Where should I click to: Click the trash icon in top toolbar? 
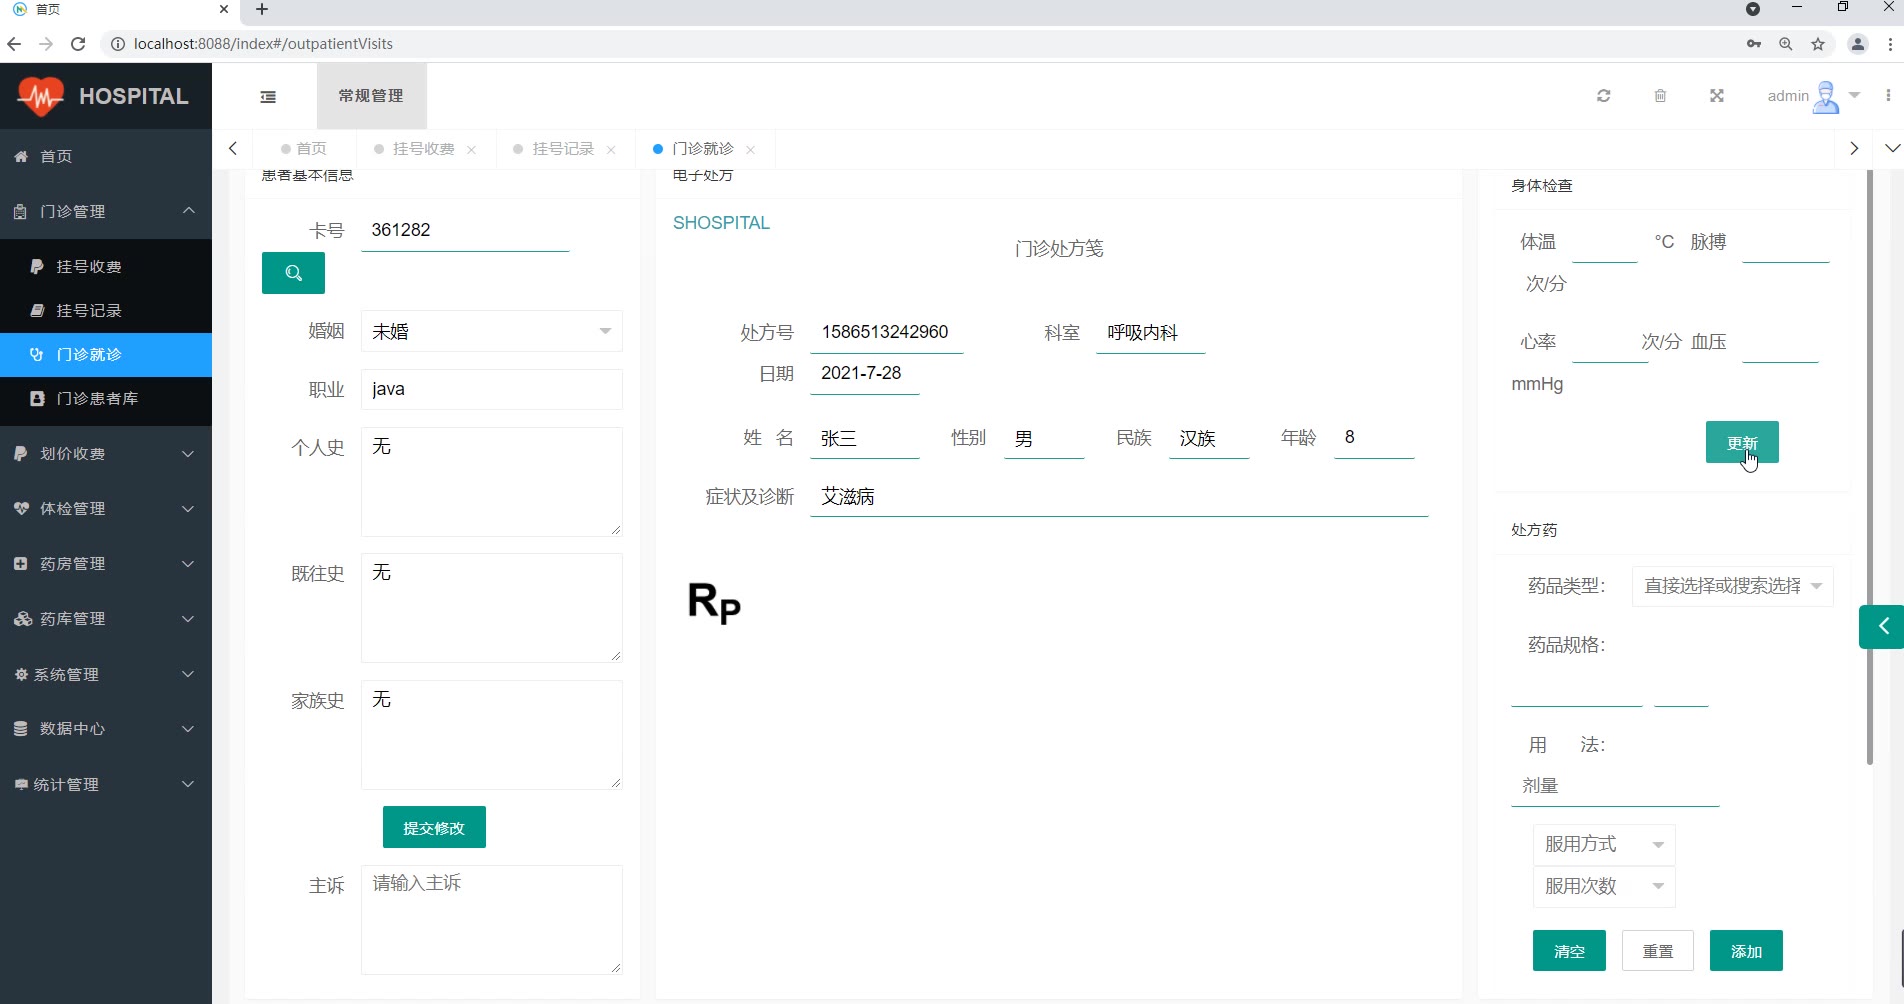pos(1660,96)
